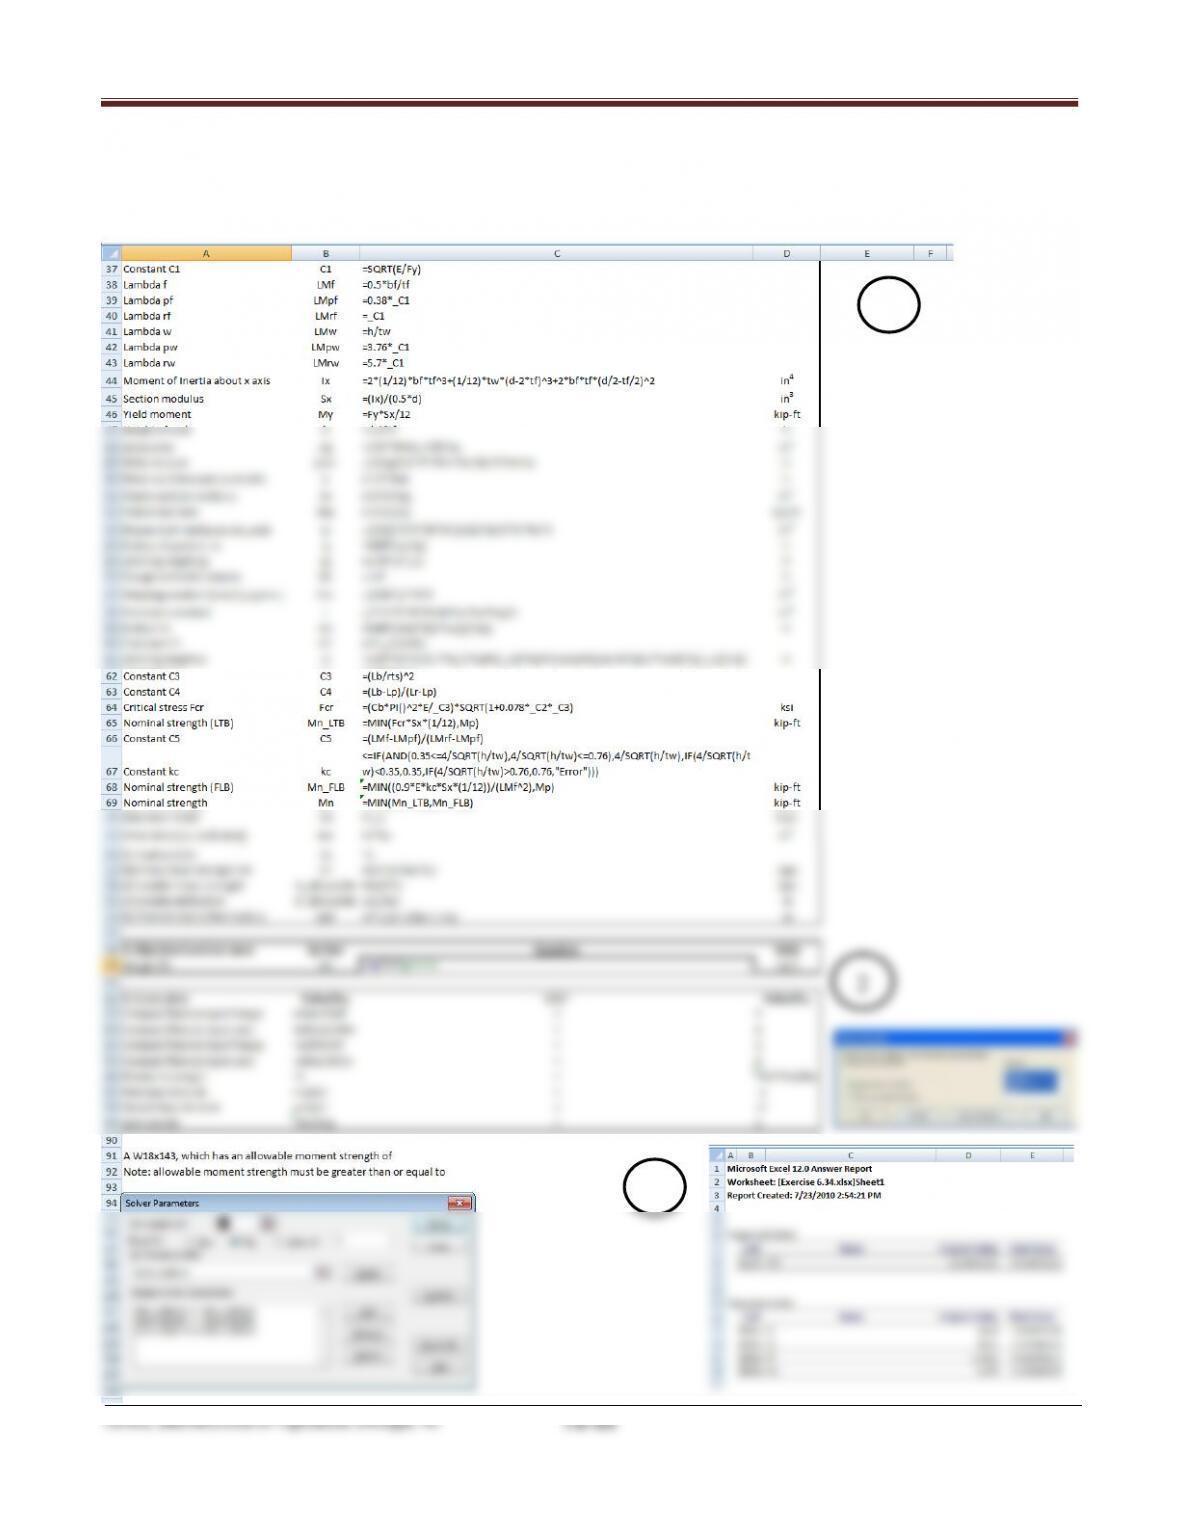Screen dimensions: 1180x1527
Task: Select column A header in main sheet
Action: 206,254
